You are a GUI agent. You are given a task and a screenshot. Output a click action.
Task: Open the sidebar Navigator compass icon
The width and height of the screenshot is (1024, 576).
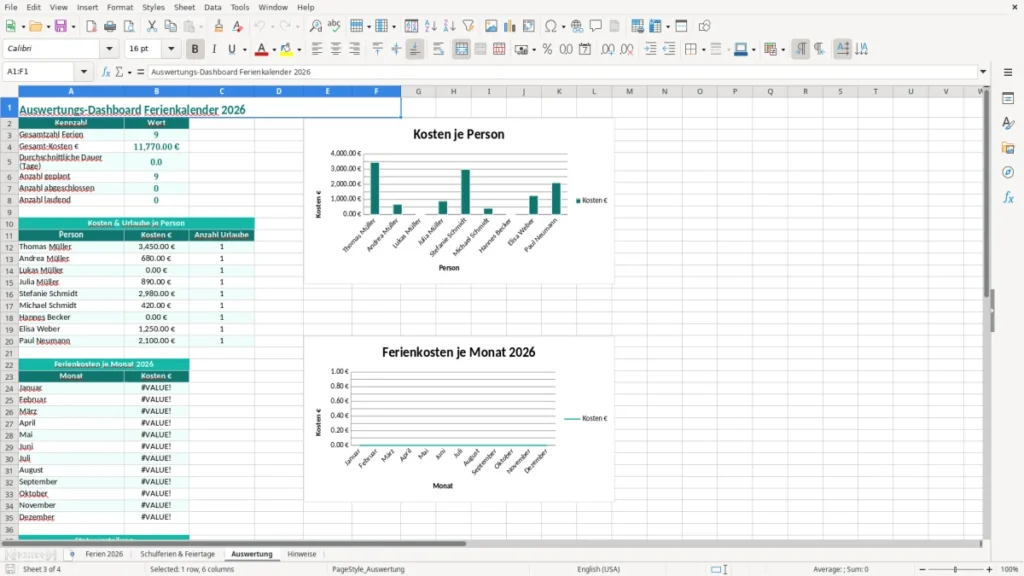1008,172
